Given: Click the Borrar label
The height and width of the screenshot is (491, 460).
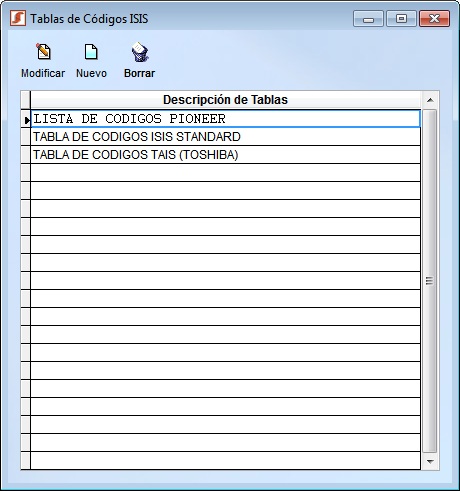Looking at the screenshot, I should (139, 73).
